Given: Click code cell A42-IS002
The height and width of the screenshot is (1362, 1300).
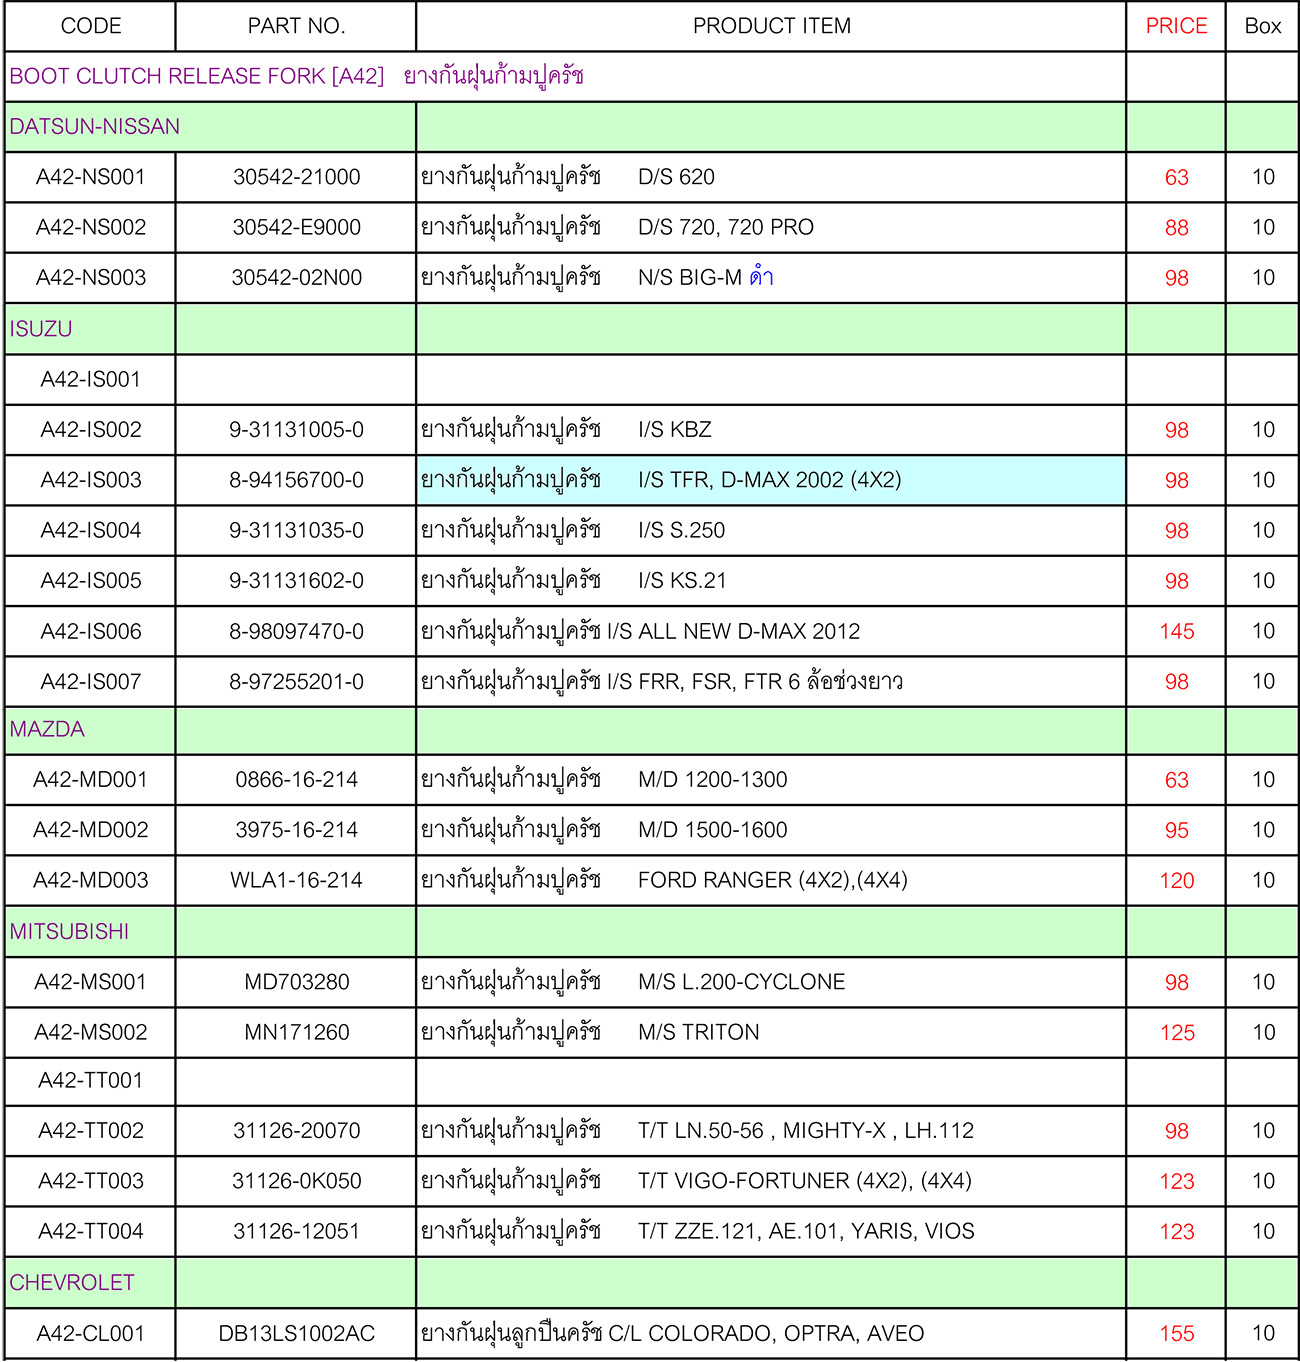Looking at the screenshot, I should tap(91, 430).
